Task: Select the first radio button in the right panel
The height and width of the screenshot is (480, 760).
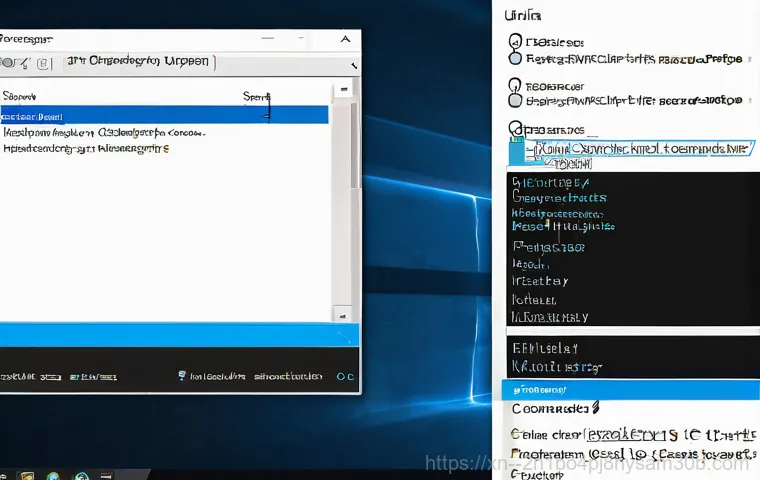Action: tap(515, 42)
